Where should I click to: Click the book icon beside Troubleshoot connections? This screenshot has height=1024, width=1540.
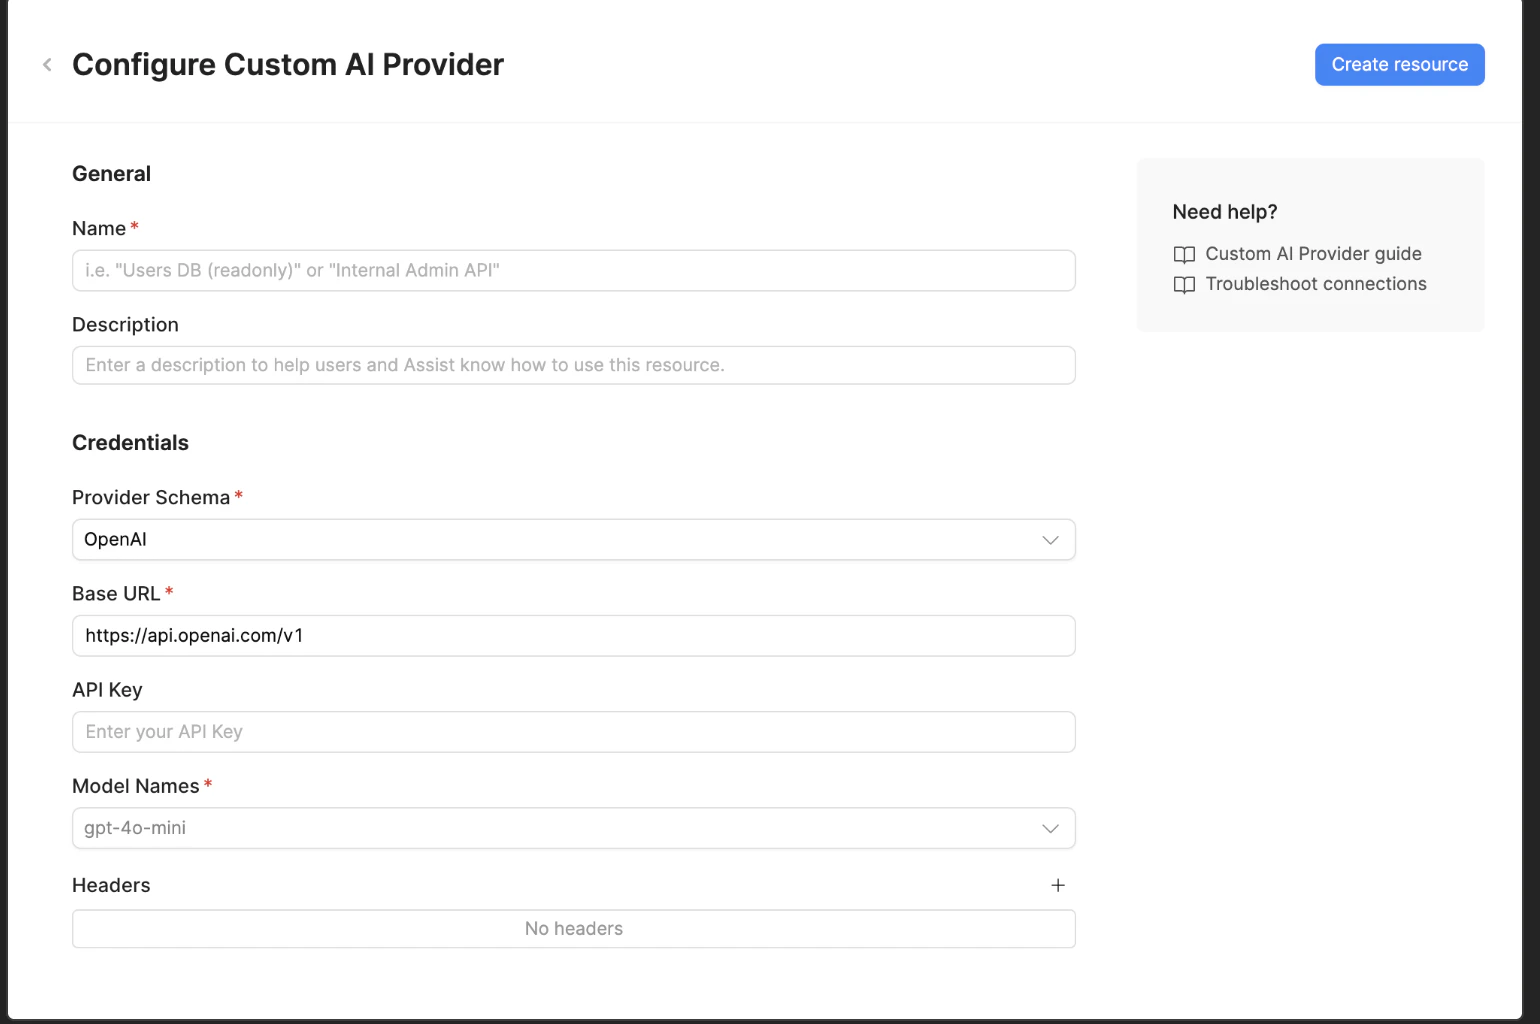pos(1184,285)
